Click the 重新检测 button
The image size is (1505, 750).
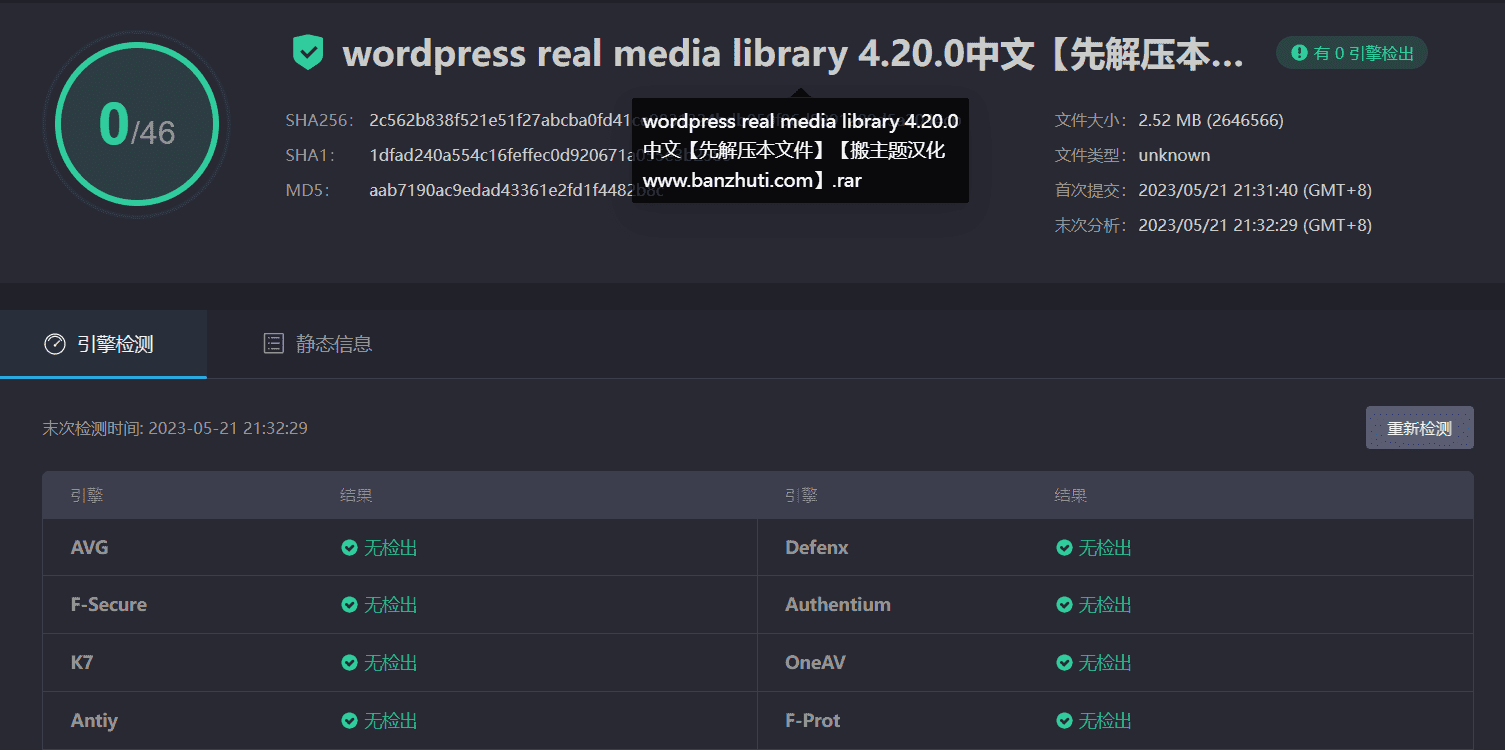(x=1419, y=428)
